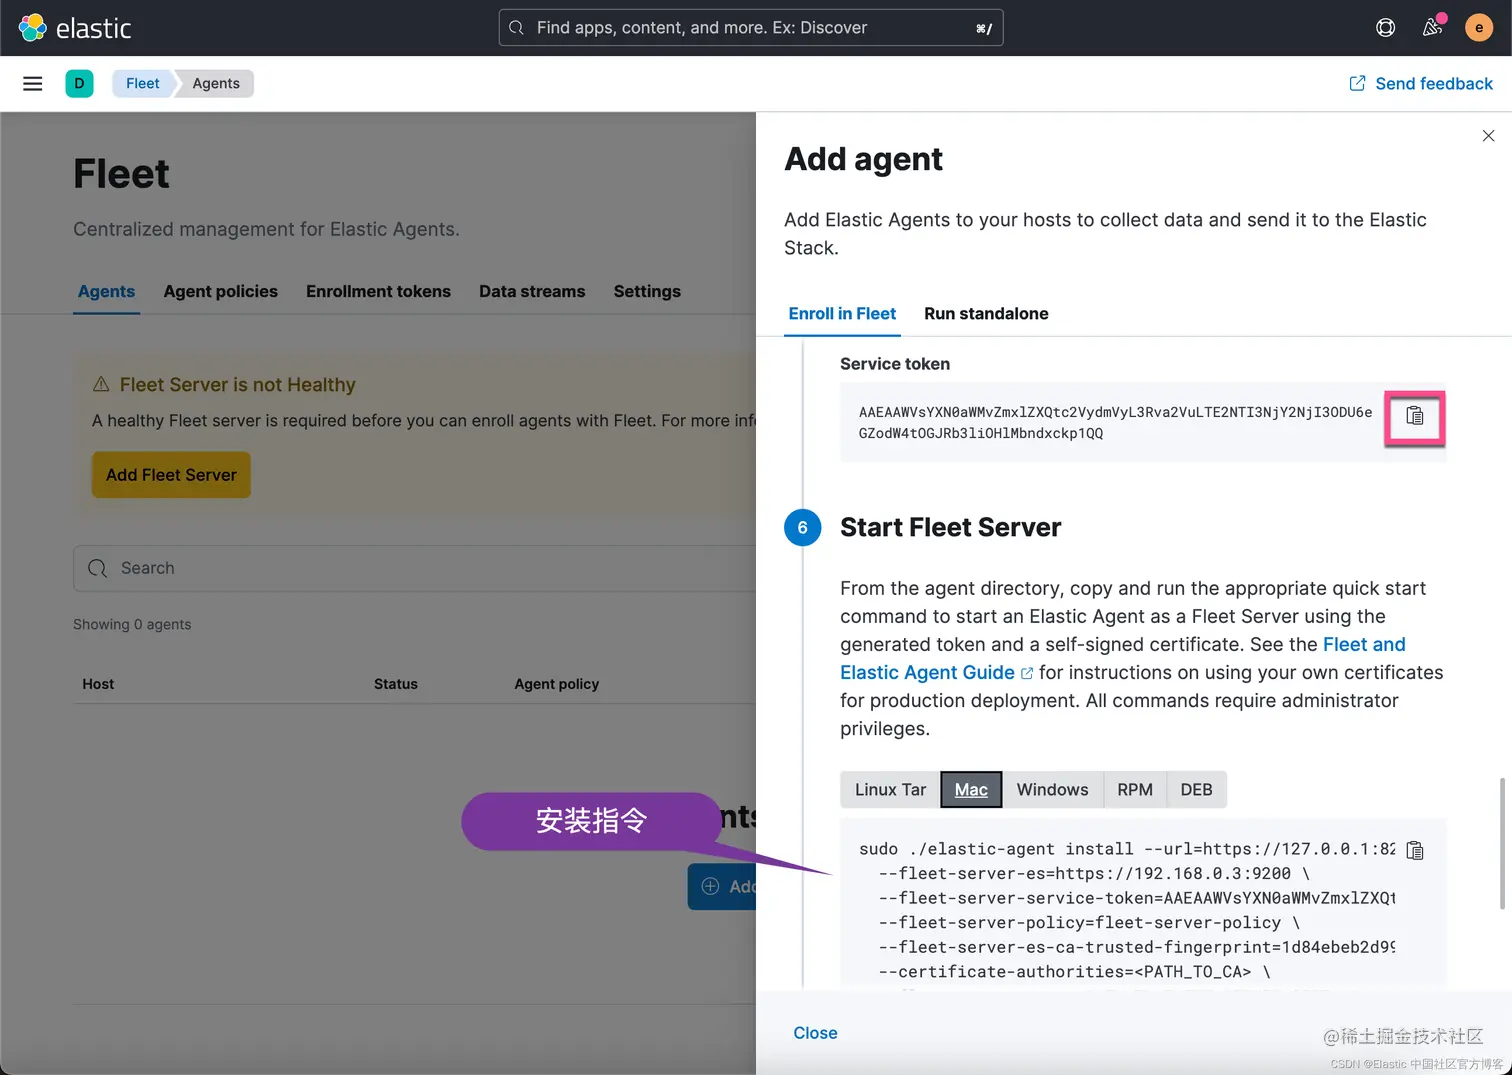This screenshot has height=1075, width=1512.
Task: Select the Enroll in Fleet tab
Action: click(842, 314)
